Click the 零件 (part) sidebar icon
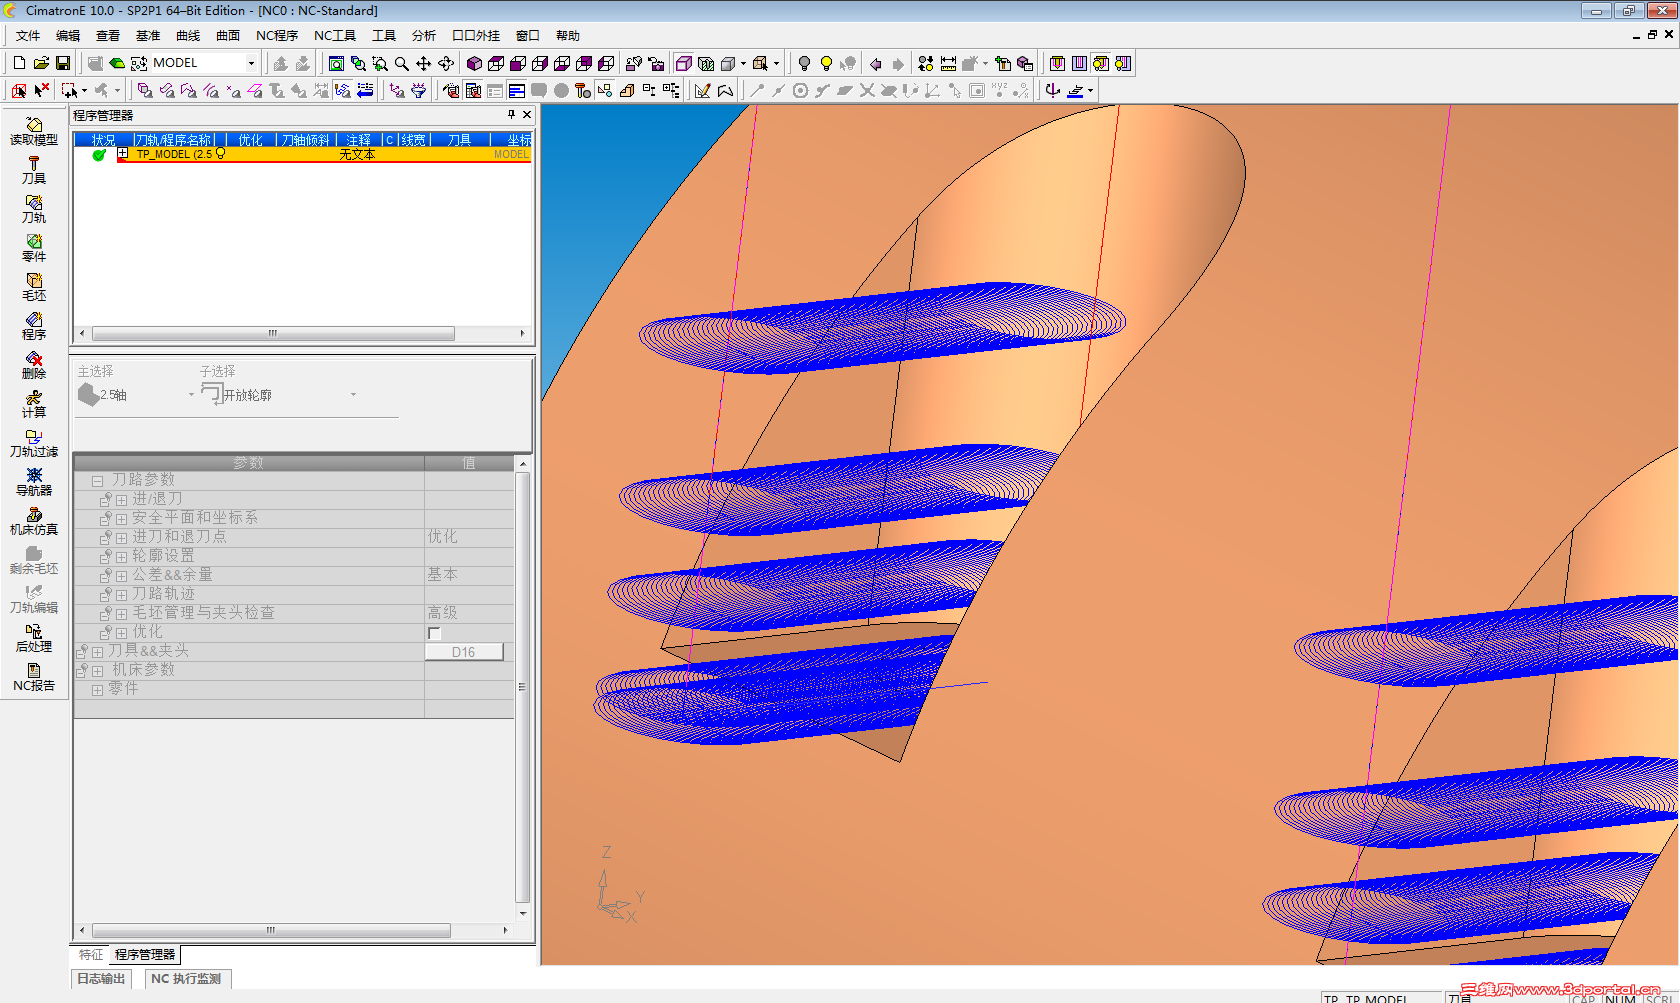Viewport: 1680px width, 1003px height. 34,248
